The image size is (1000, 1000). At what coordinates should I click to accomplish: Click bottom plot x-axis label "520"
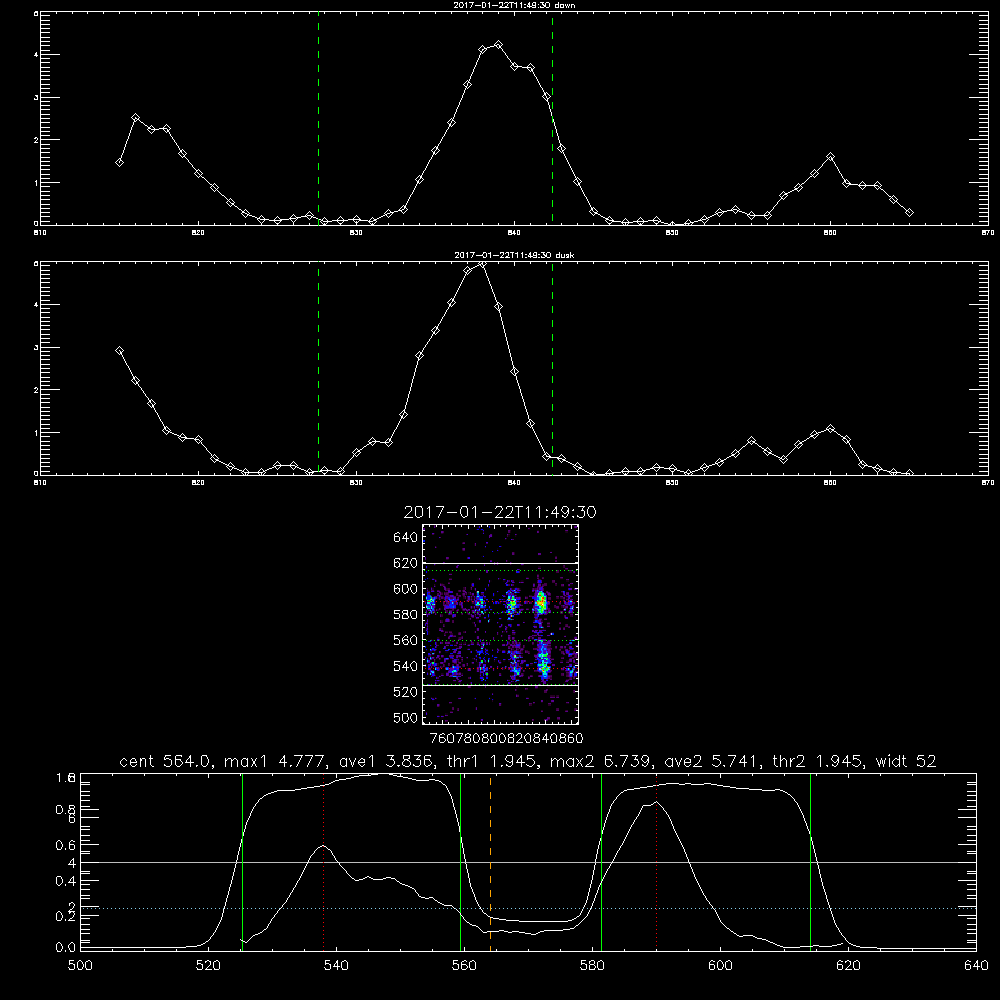(208, 966)
